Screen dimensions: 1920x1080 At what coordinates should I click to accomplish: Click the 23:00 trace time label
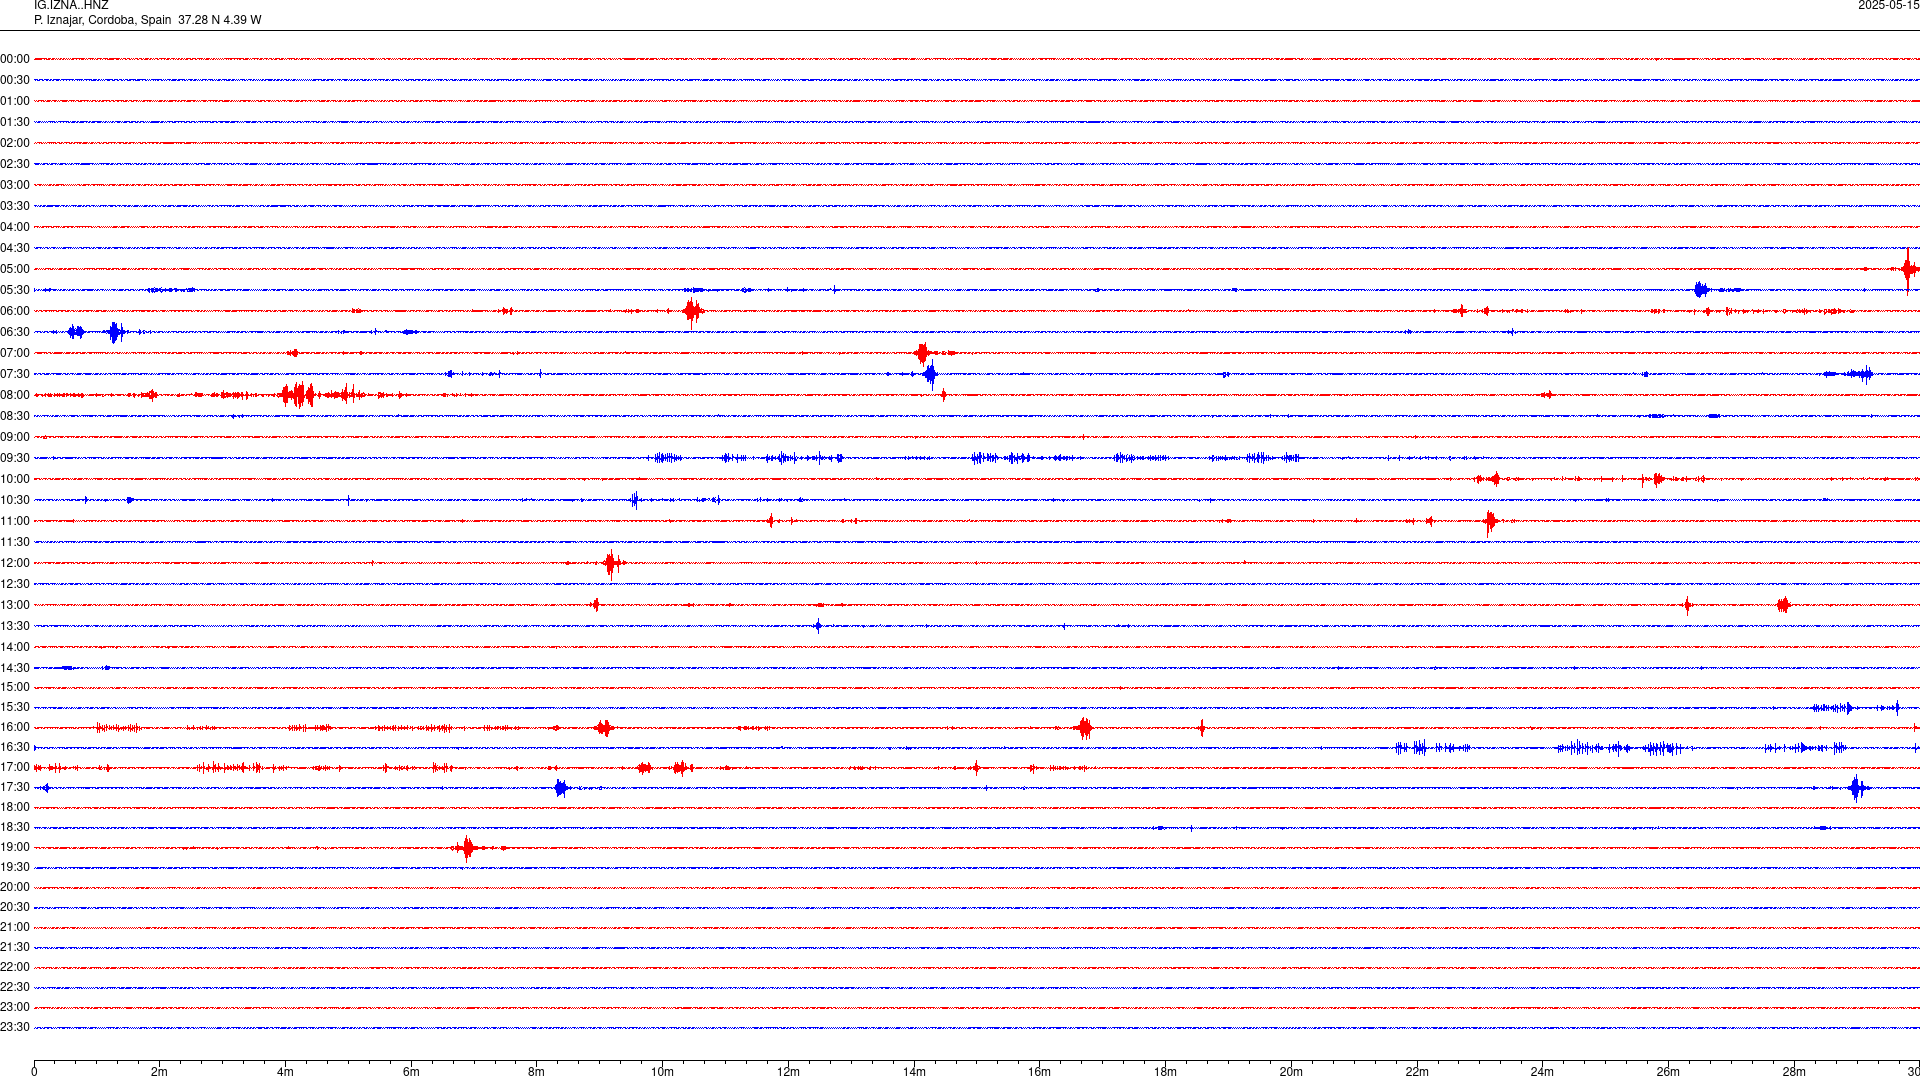pos(15,1007)
